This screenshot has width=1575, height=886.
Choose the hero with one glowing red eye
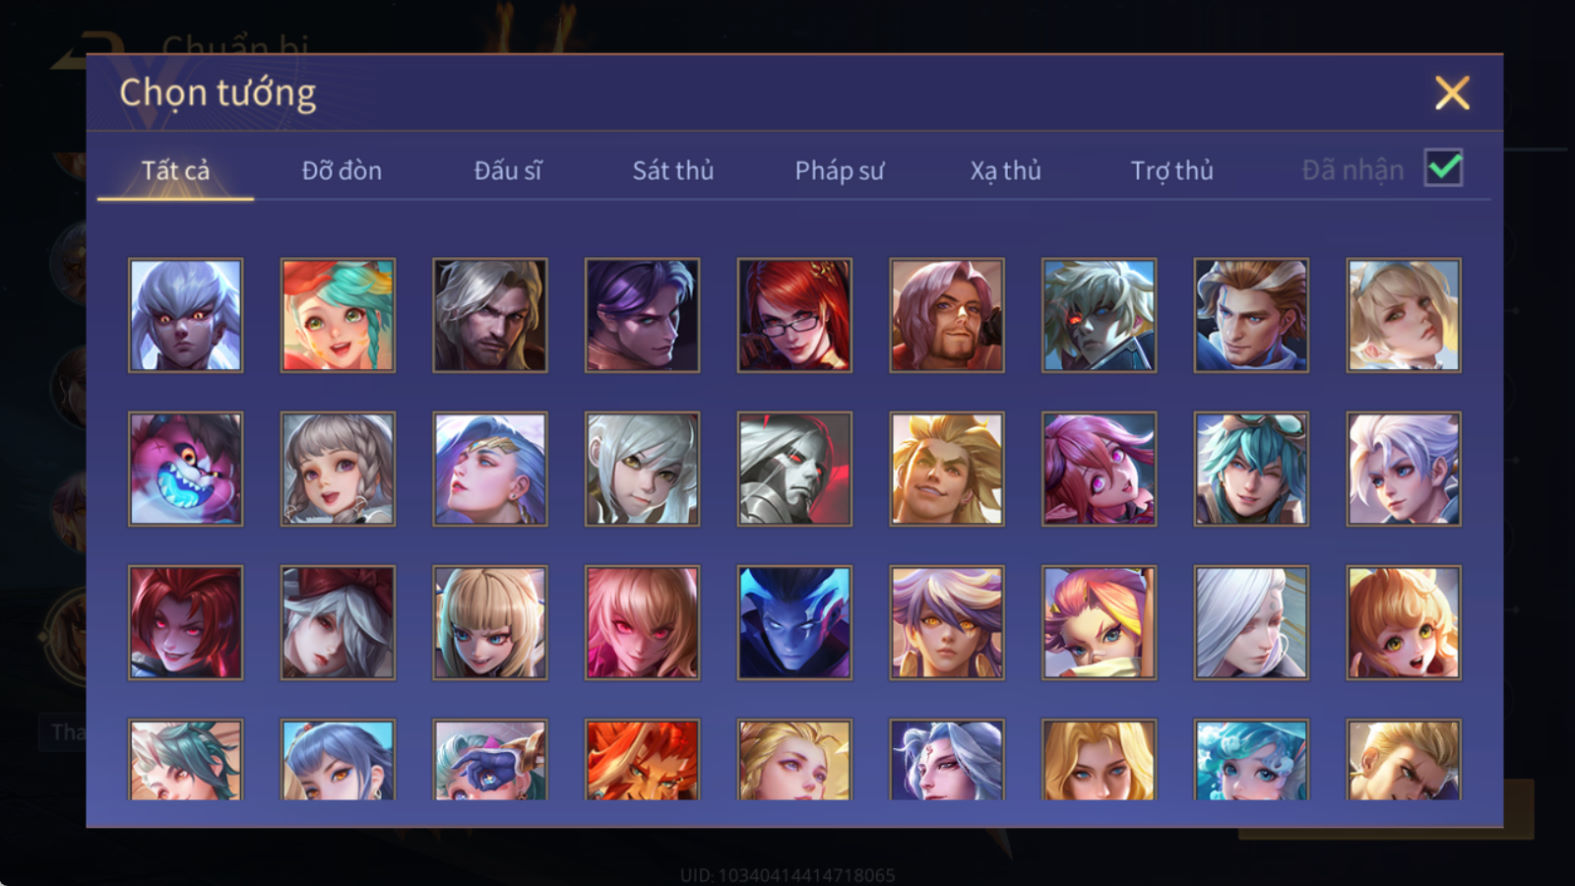(1099, 315)
